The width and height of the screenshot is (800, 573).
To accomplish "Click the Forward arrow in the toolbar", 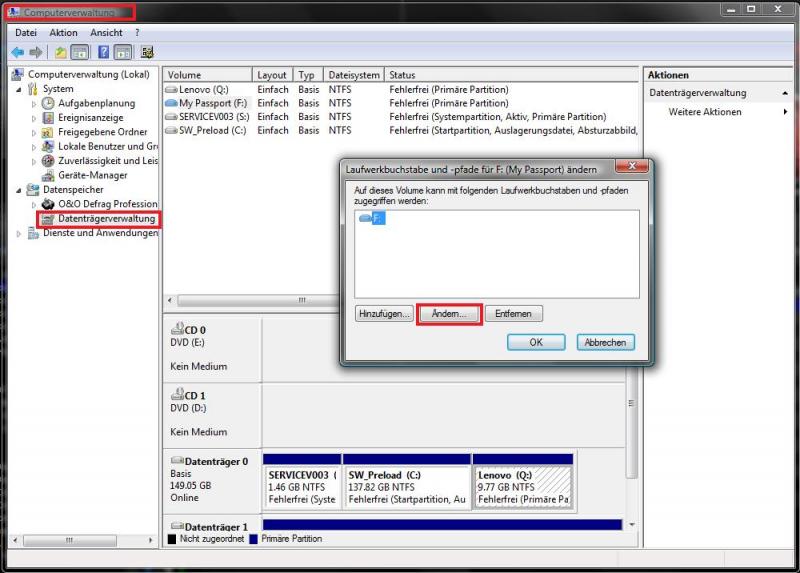I will 35,52.
